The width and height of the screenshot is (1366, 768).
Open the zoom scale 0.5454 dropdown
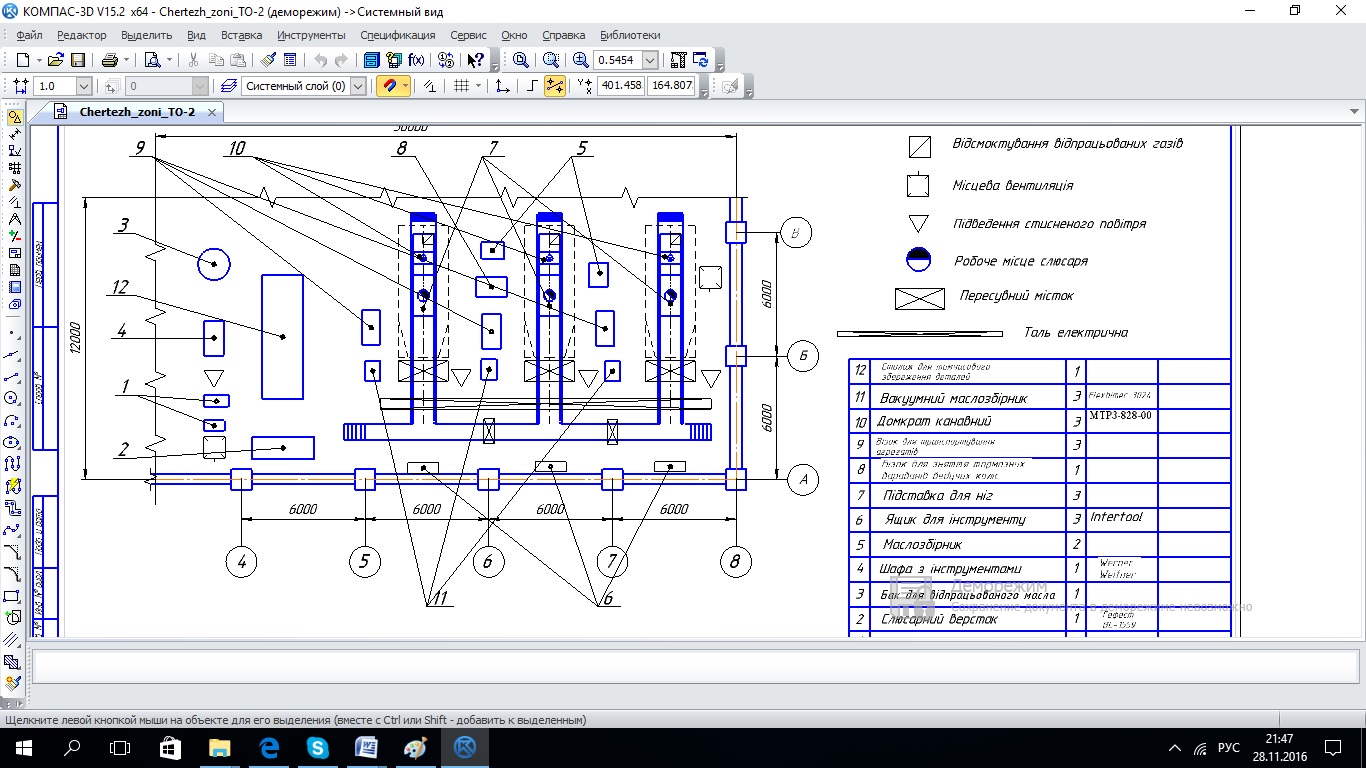click(x=650, y=60)
